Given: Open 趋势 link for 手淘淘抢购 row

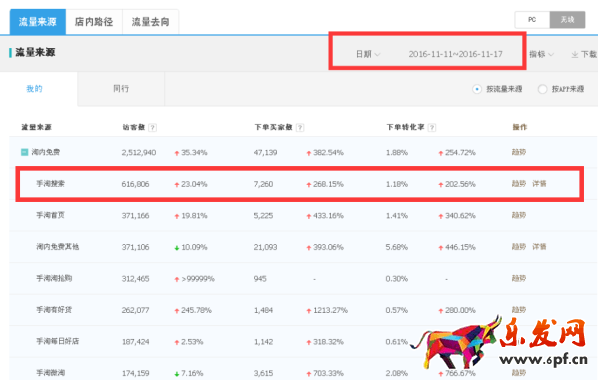Looking at the screenshot, I should (519, 279).
